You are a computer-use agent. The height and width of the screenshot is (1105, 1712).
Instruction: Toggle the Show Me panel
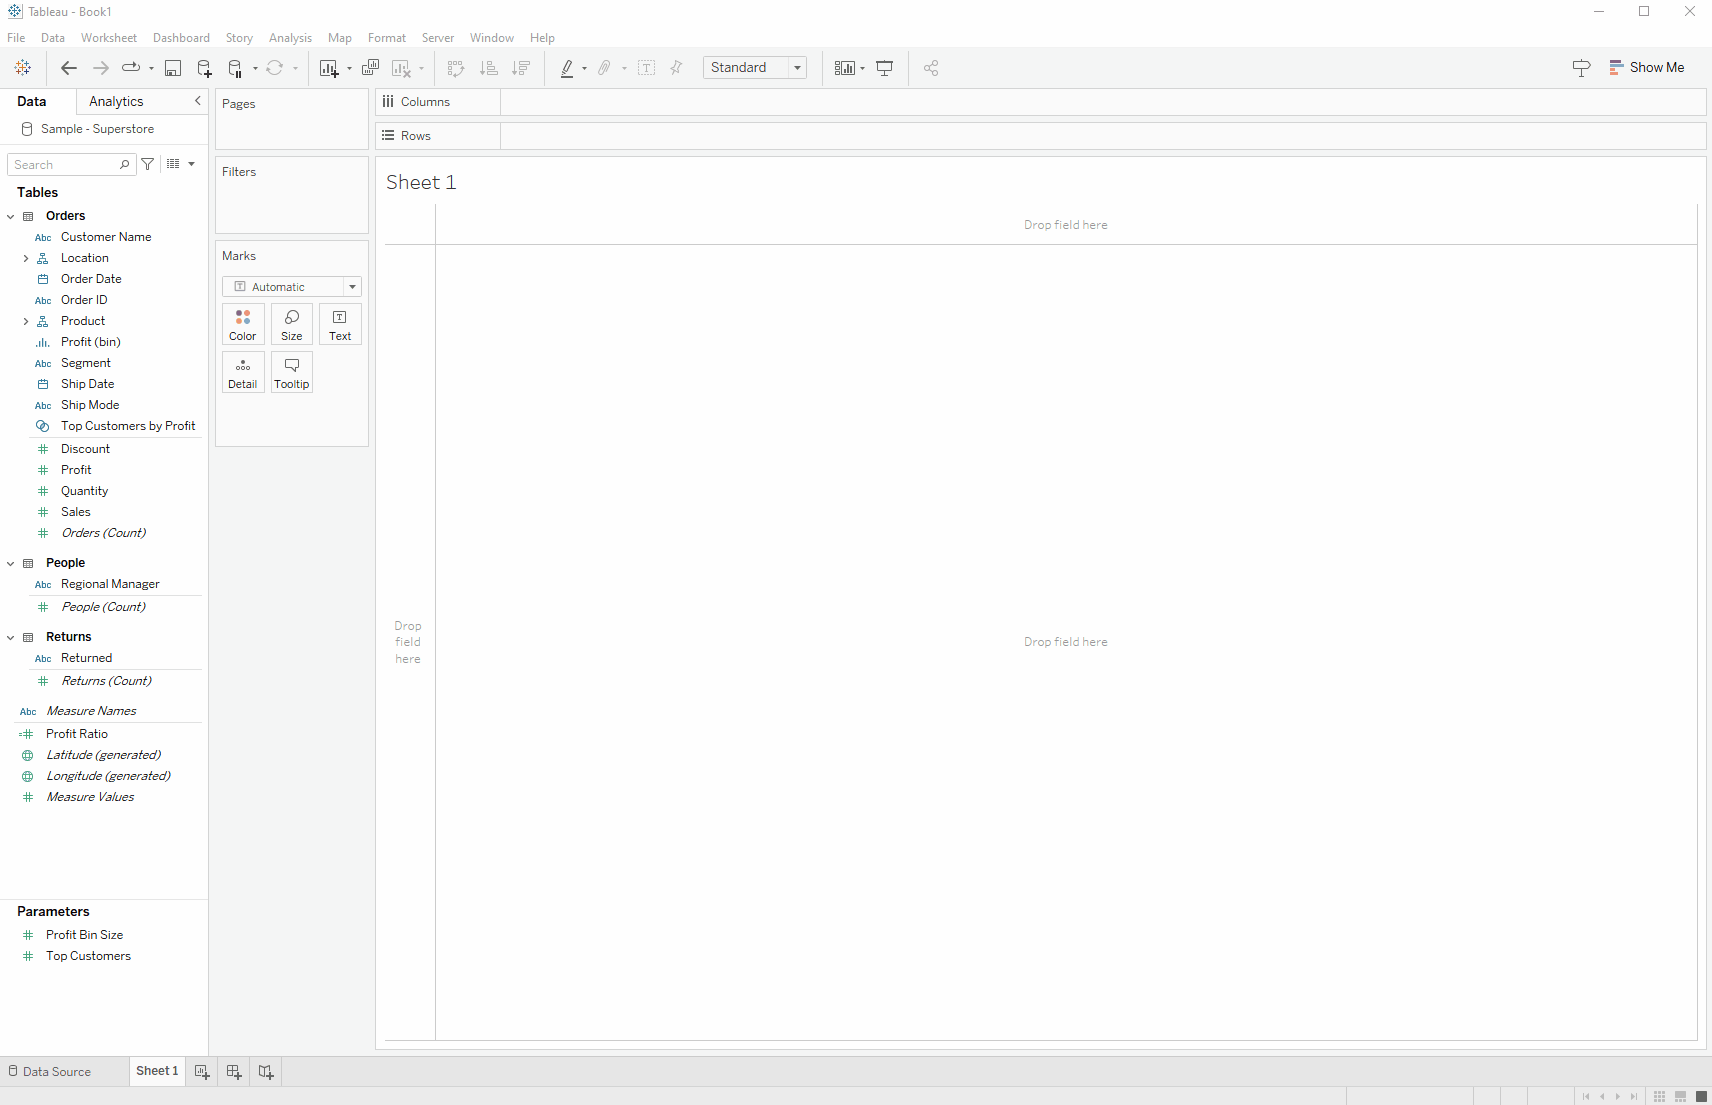pos(1646,68)
